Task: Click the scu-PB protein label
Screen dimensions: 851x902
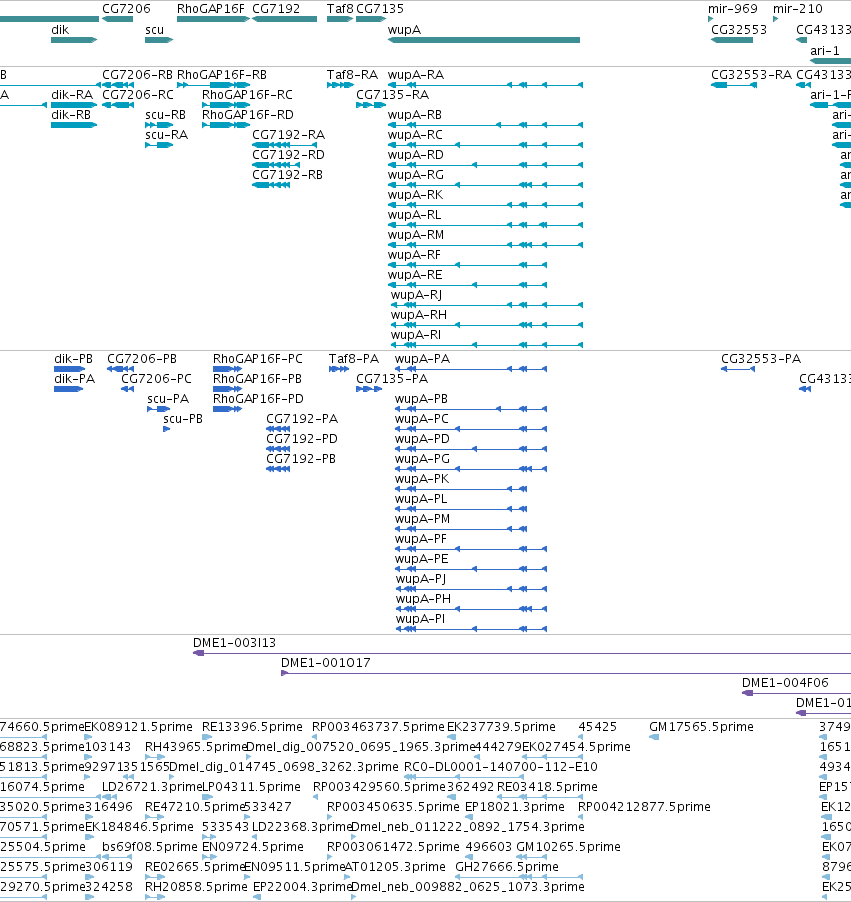Action: (183, 418)
